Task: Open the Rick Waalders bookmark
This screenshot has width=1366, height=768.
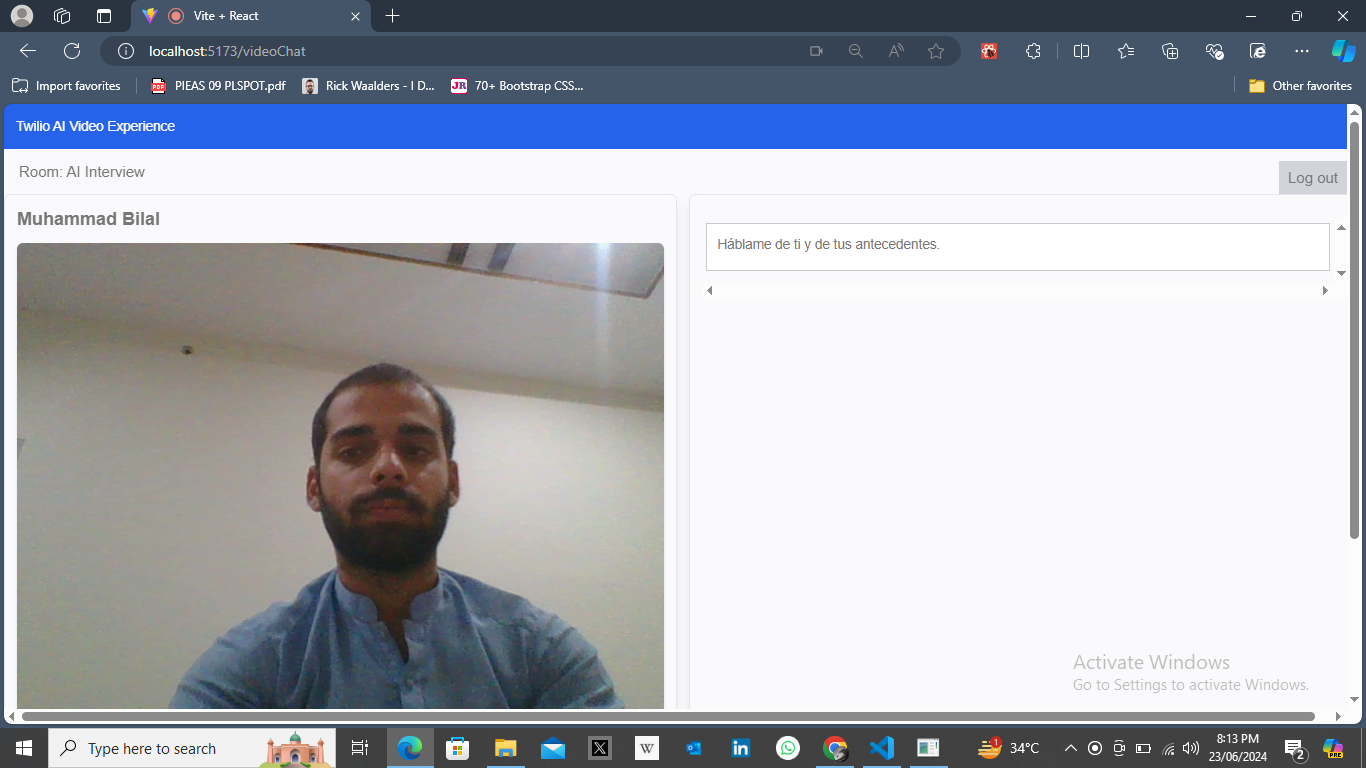Action: pos(368,86)
